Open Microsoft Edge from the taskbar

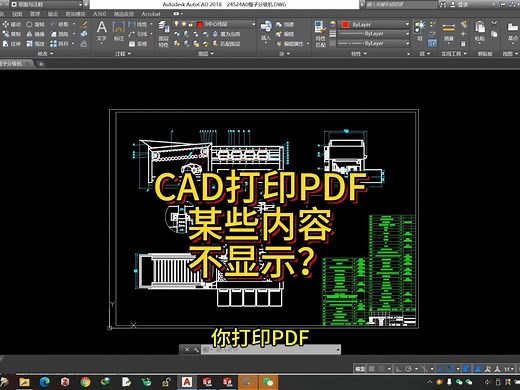44,382
